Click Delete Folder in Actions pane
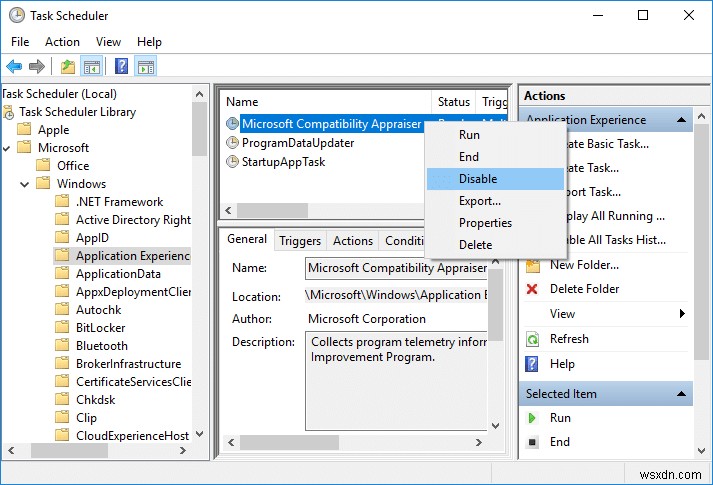713x485 pixels. pos(584,289)
